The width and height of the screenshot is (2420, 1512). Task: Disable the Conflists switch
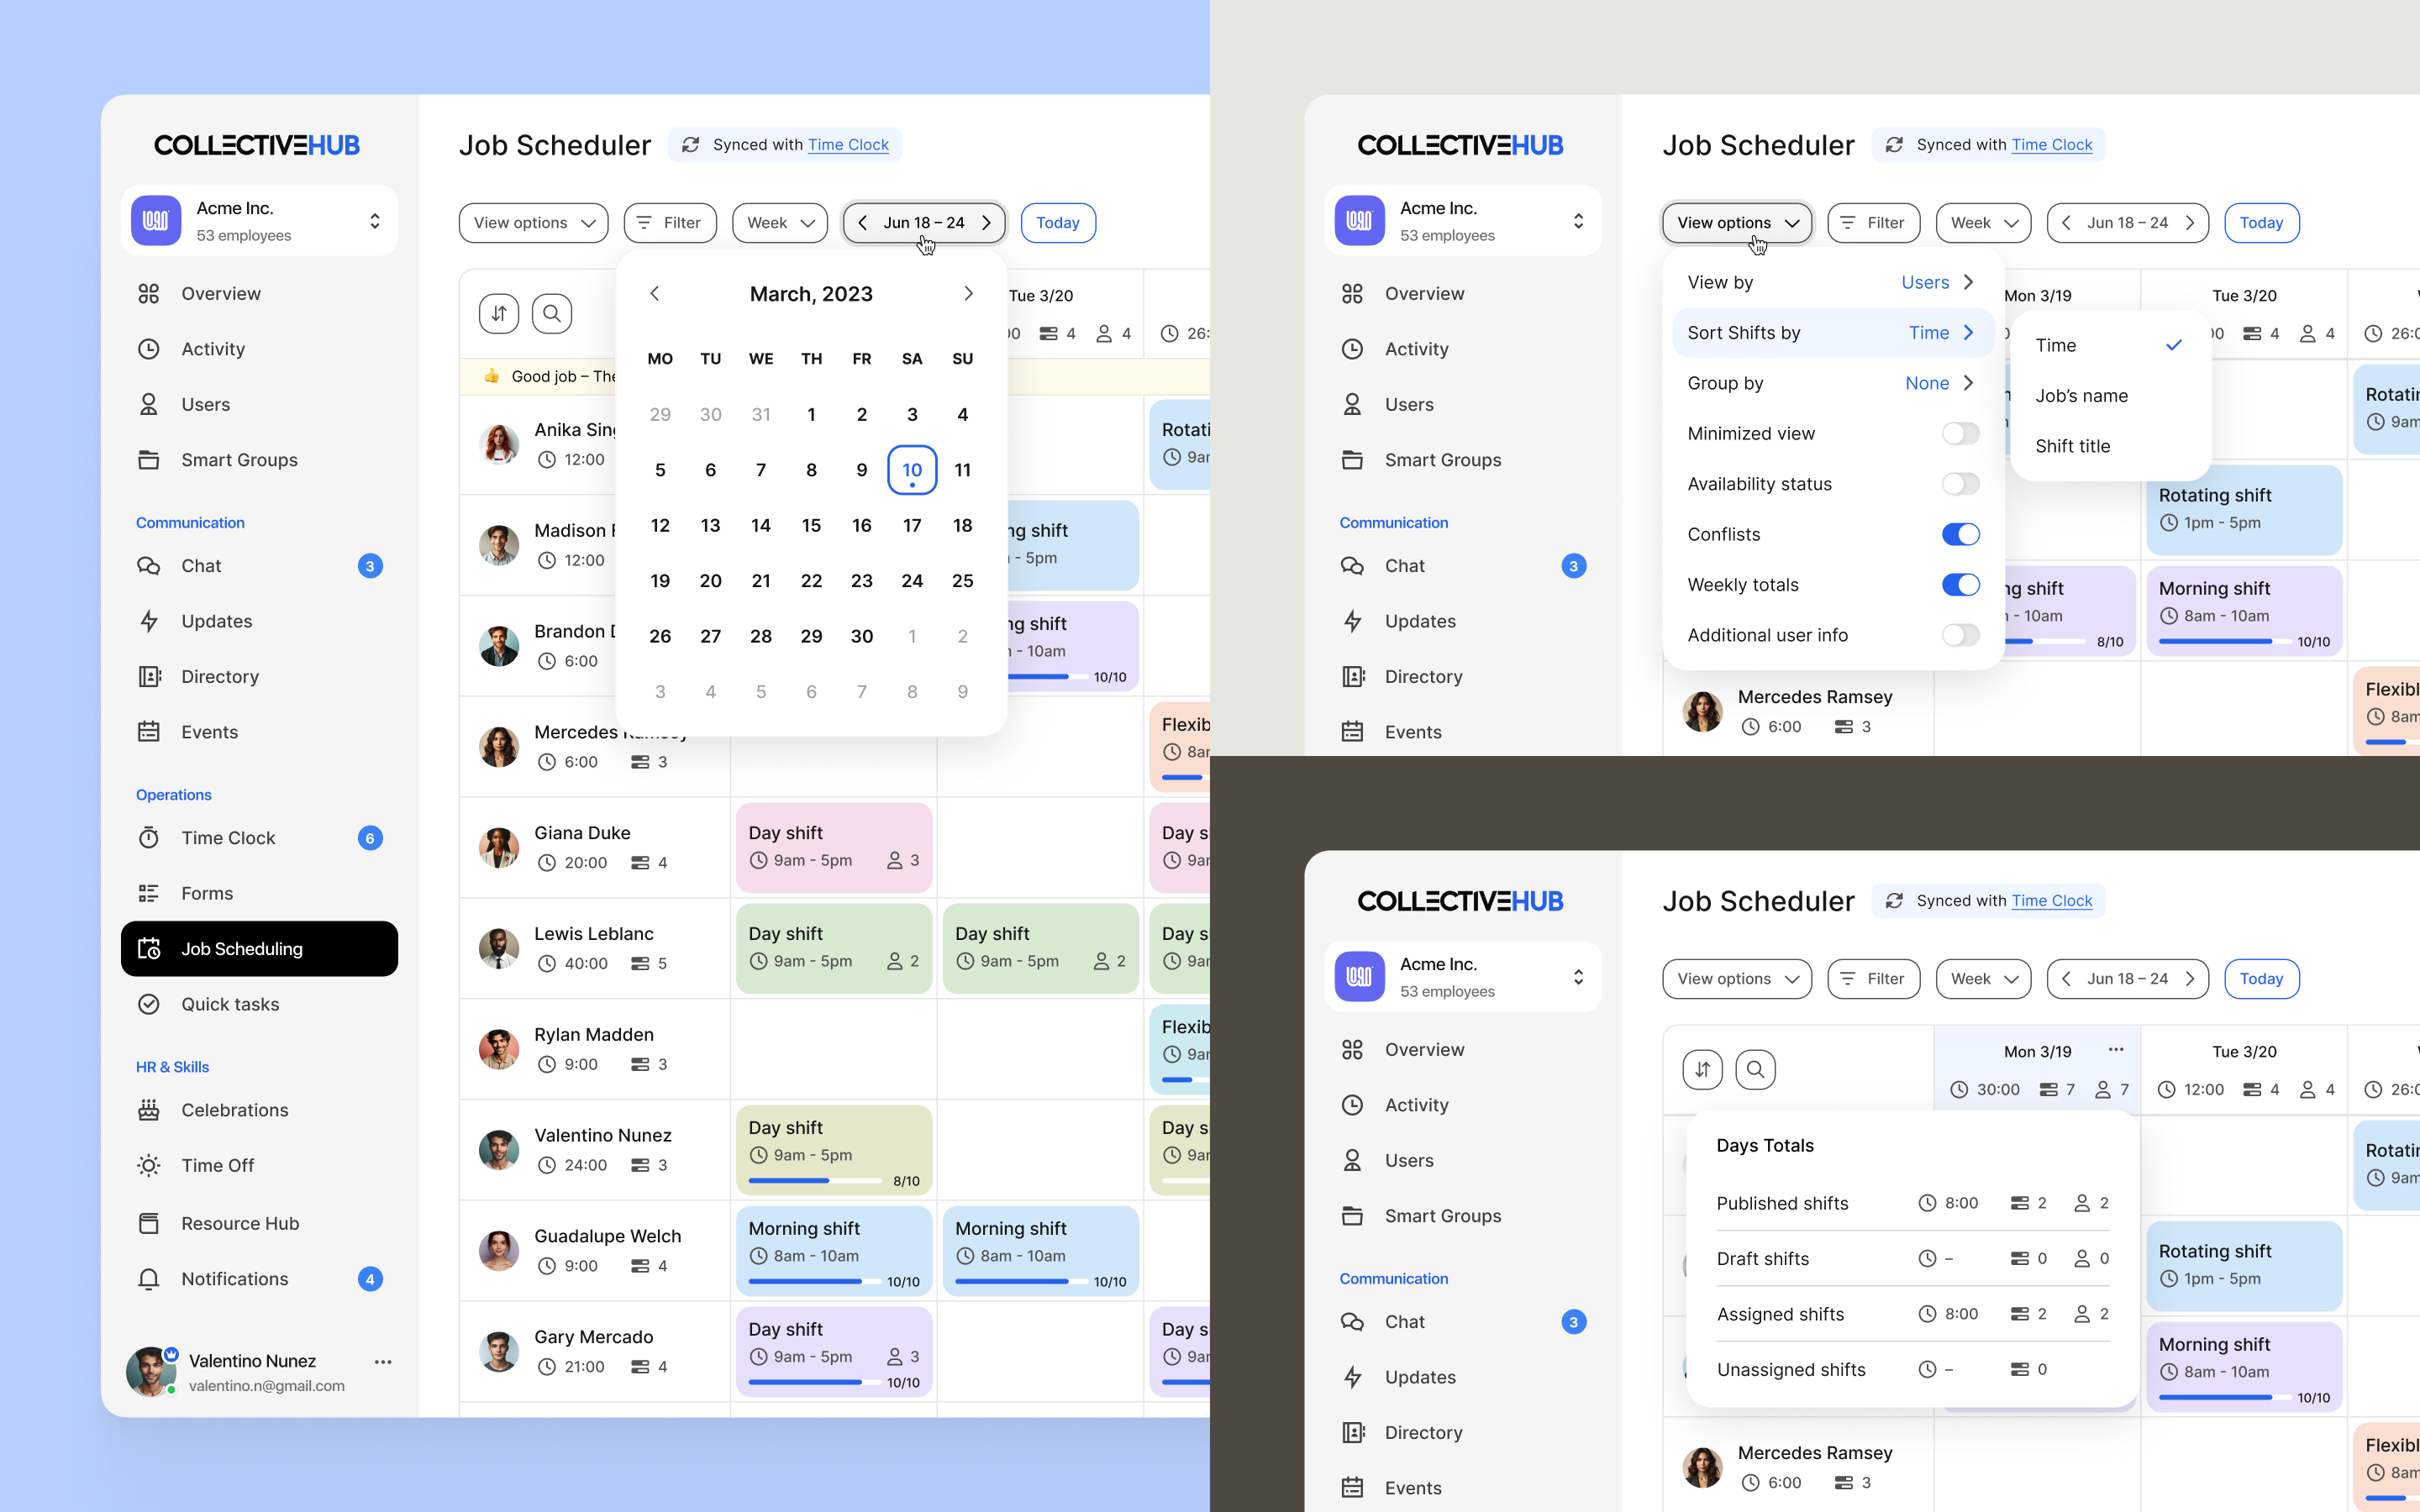1960,534
